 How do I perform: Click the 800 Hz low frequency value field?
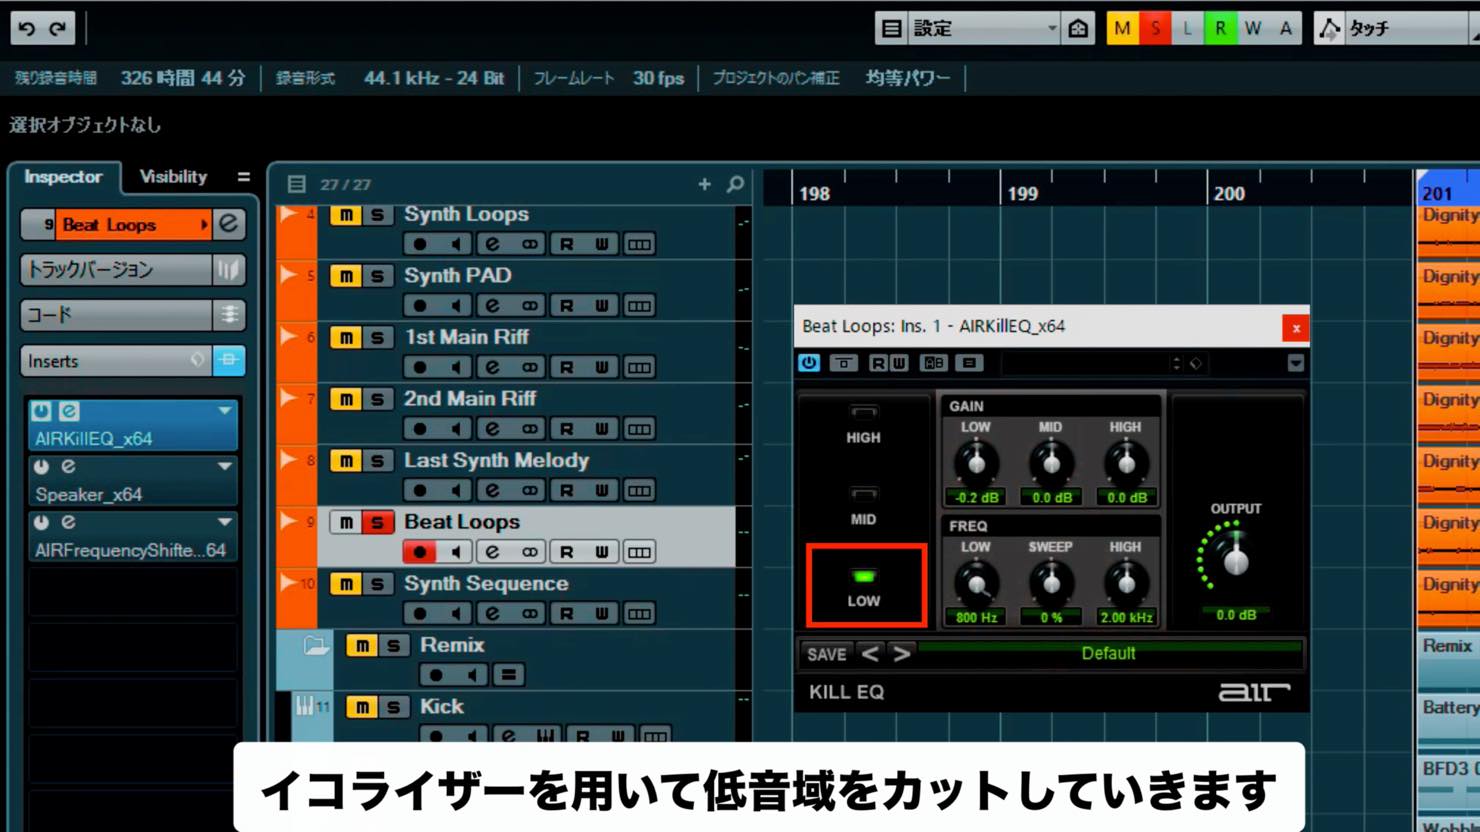tap(976, 618)
